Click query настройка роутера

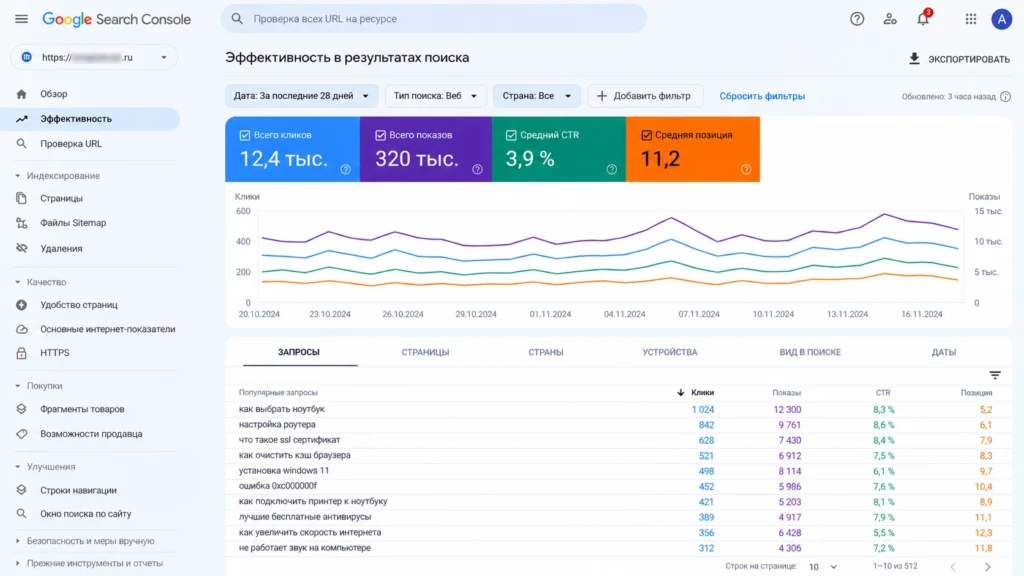(x=277, y=424)
